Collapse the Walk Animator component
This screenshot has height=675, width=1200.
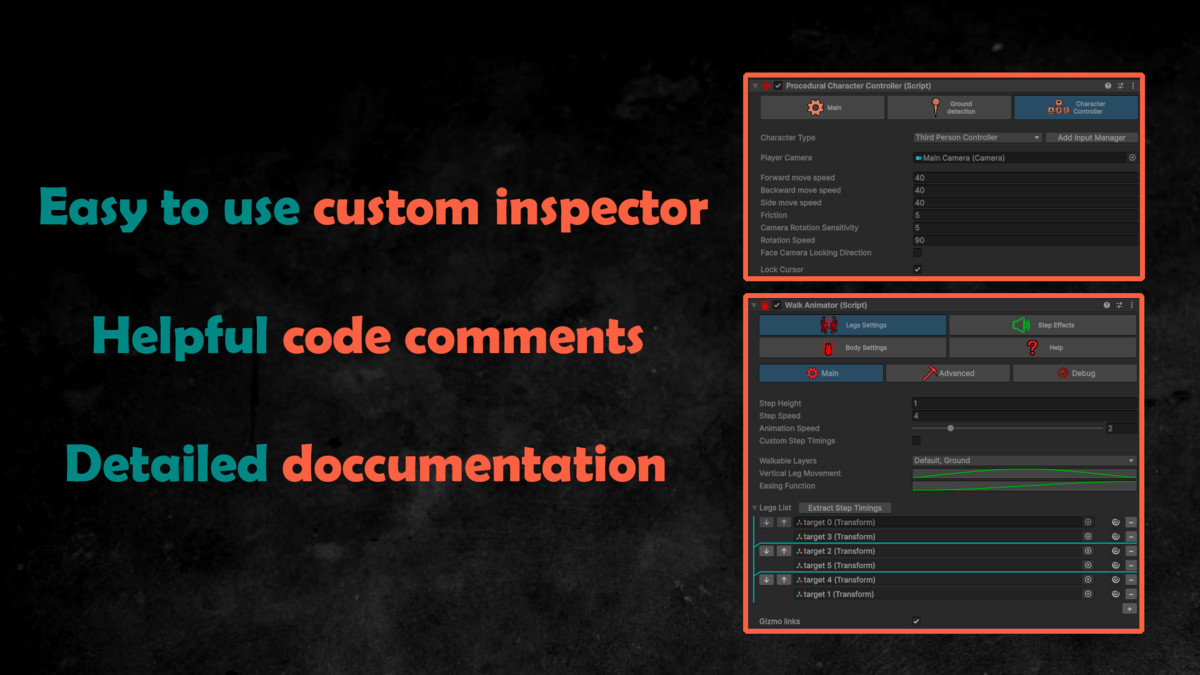pos(755,305)
